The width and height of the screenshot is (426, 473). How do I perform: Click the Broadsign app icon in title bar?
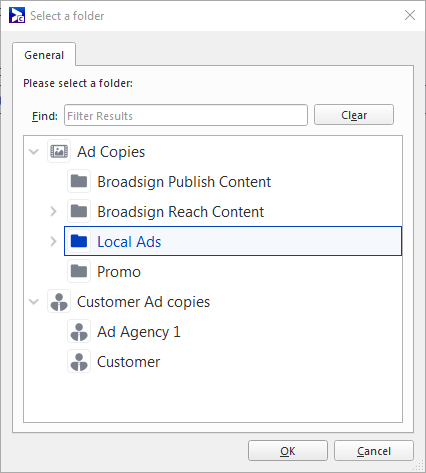pos(17,15)
